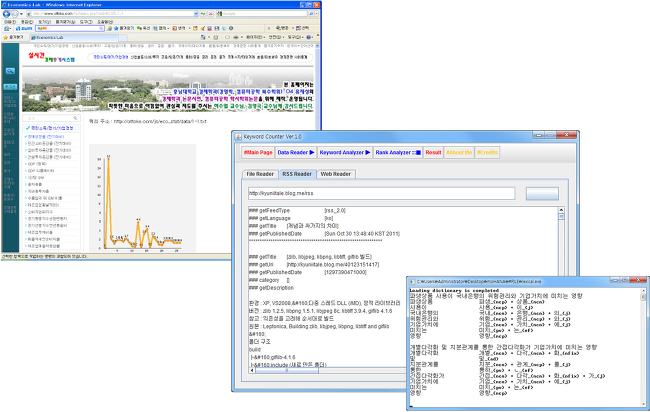Click the help icon in IE command bar
The height and width of the screenshot is (412, 650).
(309, 37)
